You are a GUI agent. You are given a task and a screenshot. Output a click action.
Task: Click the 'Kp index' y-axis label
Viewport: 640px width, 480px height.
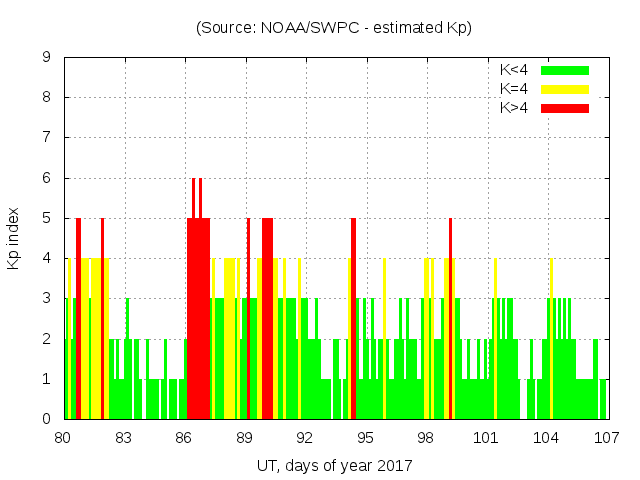(x=14, y=239)
